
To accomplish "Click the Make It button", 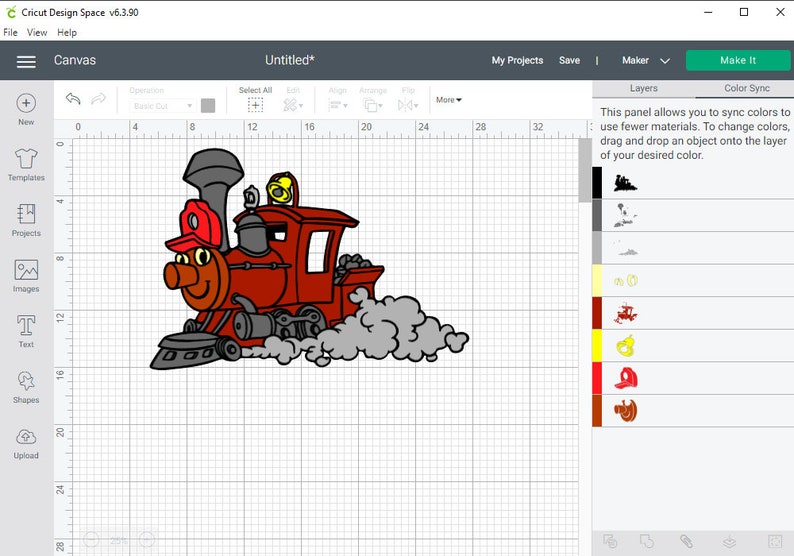I will [738, 60].
